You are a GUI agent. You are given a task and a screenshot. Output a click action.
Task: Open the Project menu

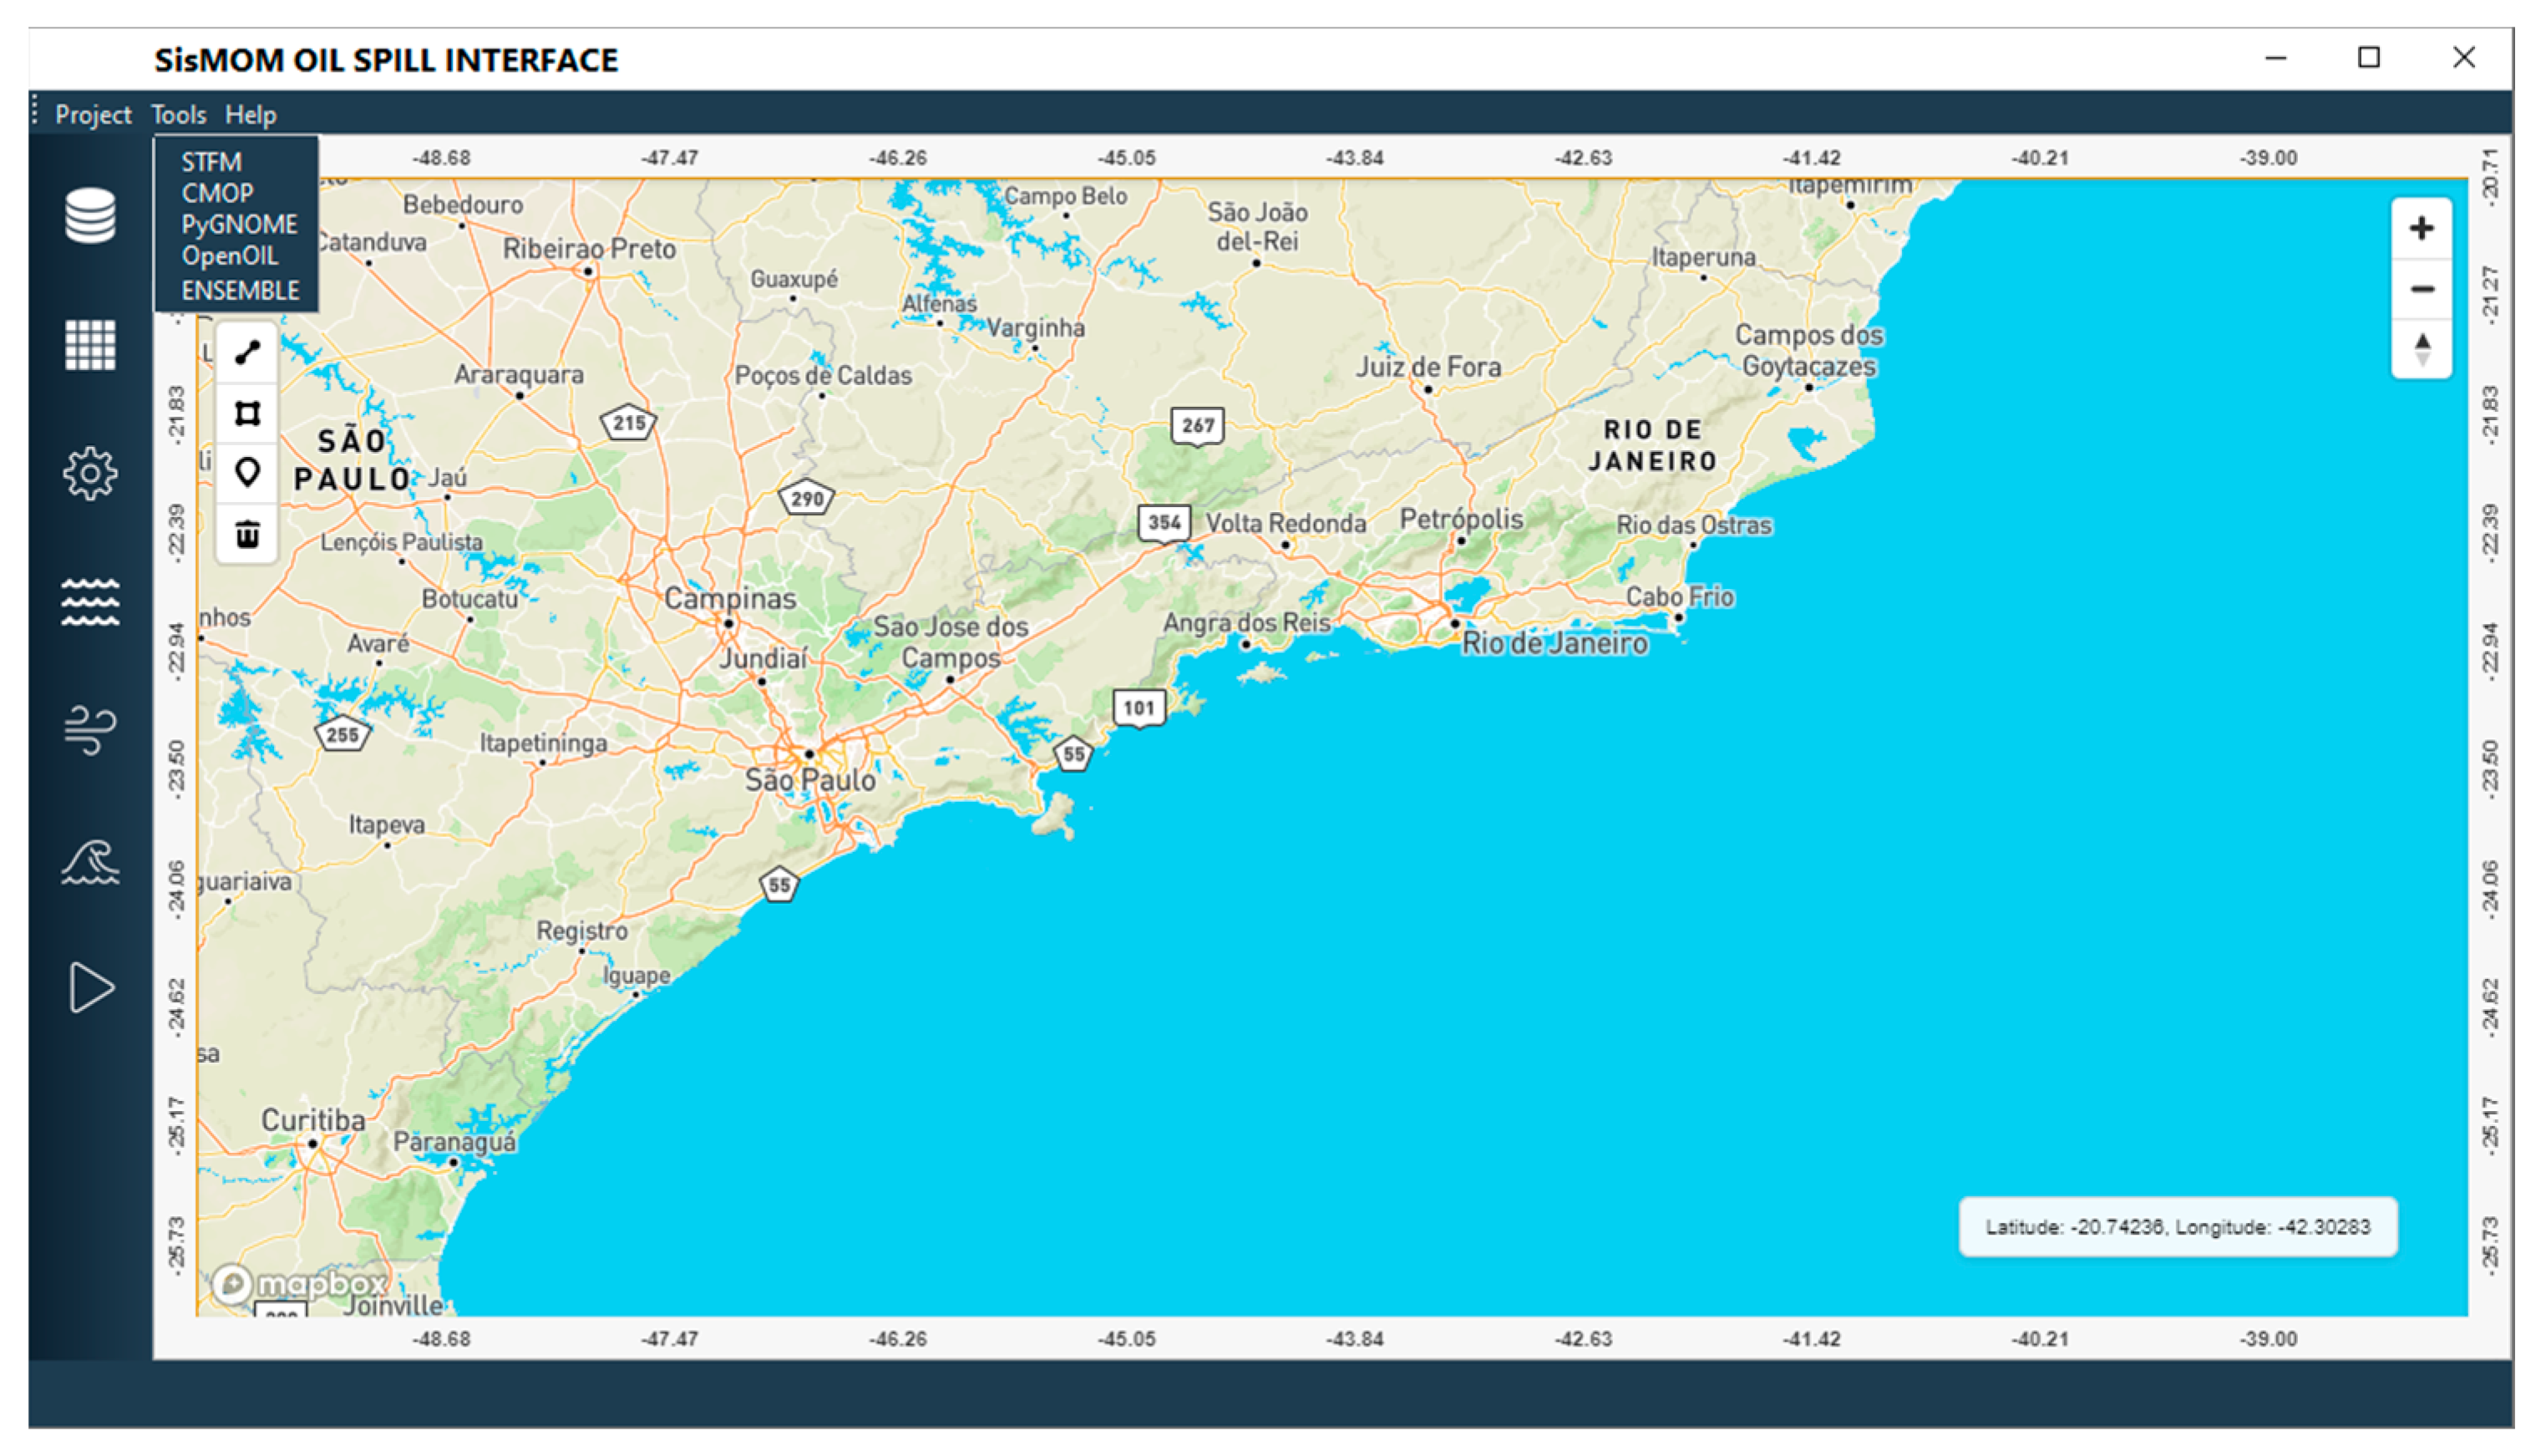(93, 115)
